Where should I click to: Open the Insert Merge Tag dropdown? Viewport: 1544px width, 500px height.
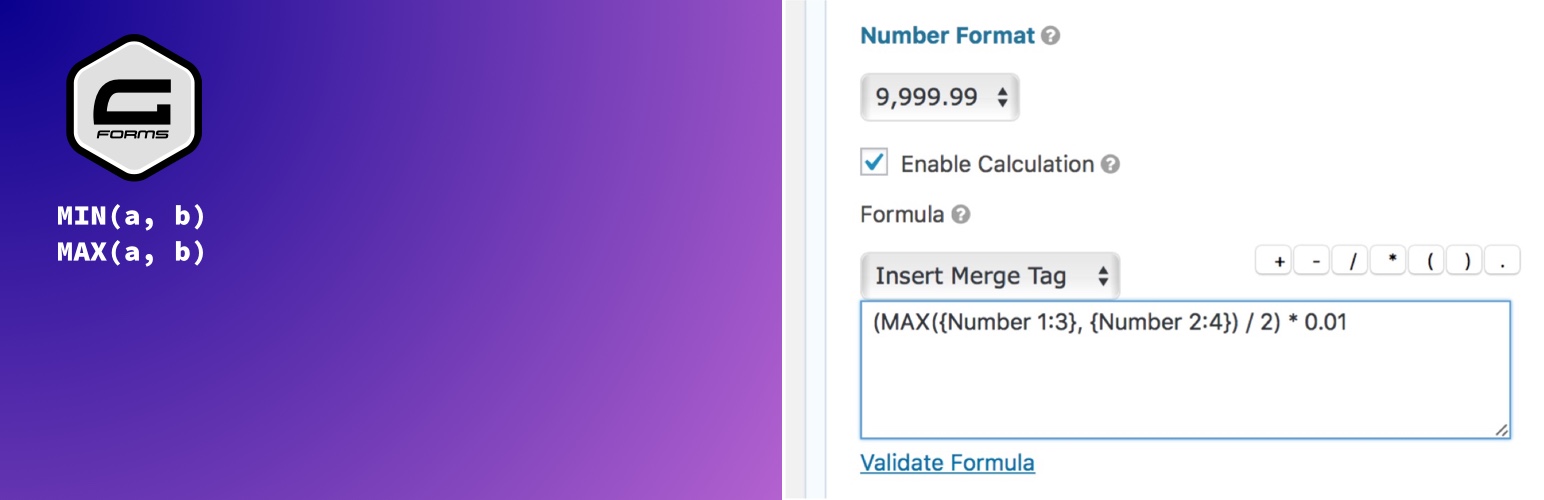tap(990, 276)
